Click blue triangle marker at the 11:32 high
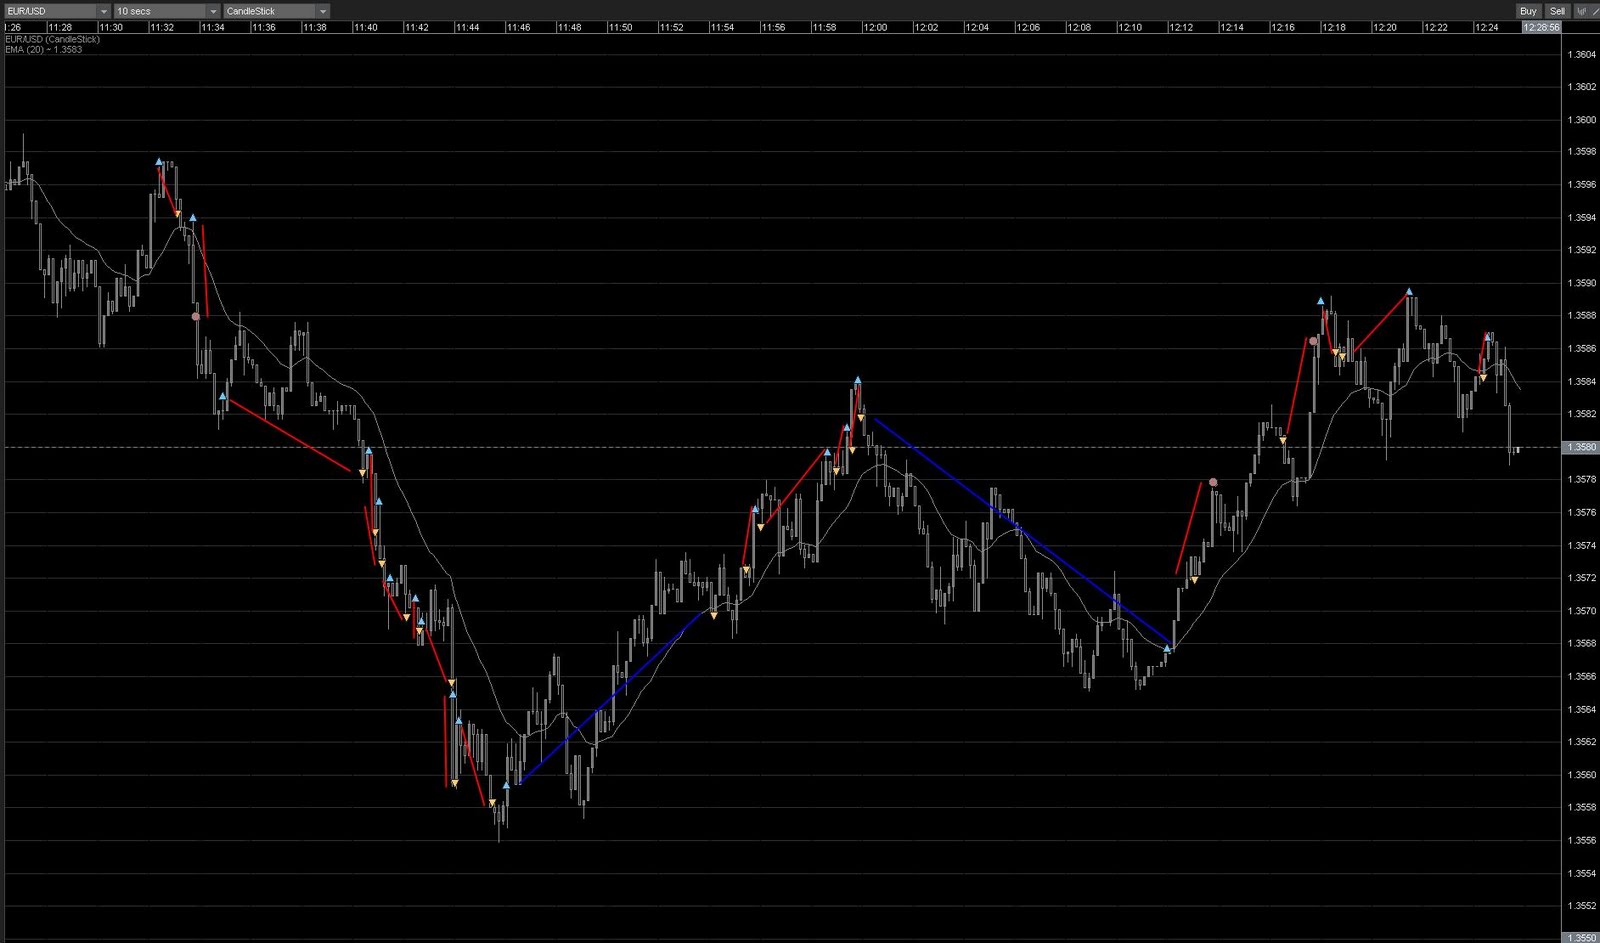 coord(159,161)
